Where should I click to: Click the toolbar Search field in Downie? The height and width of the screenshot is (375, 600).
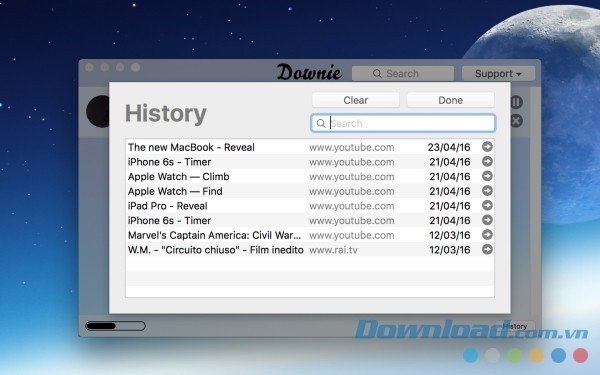(x=403, y=73)
